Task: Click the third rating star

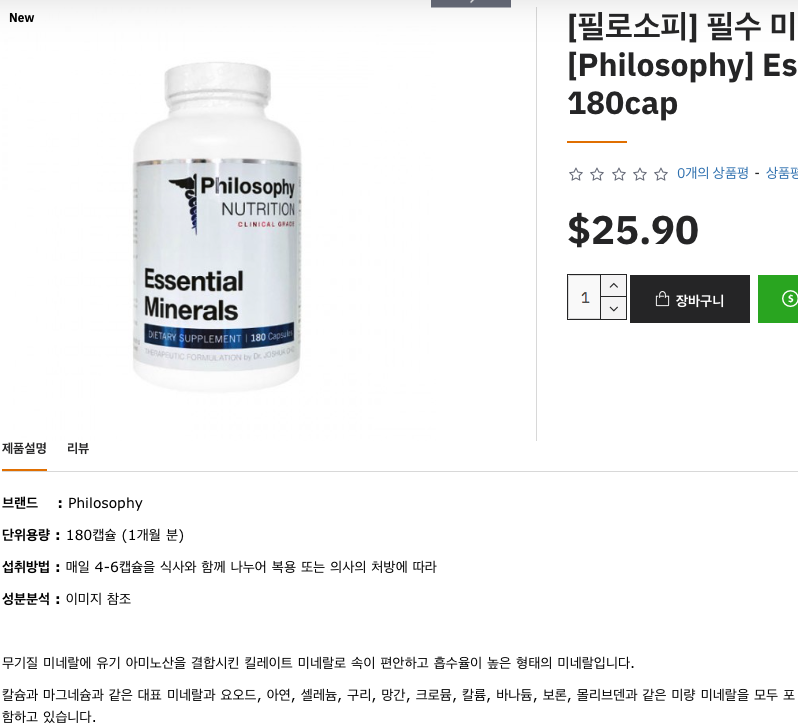Action: [x=618, y=175]
